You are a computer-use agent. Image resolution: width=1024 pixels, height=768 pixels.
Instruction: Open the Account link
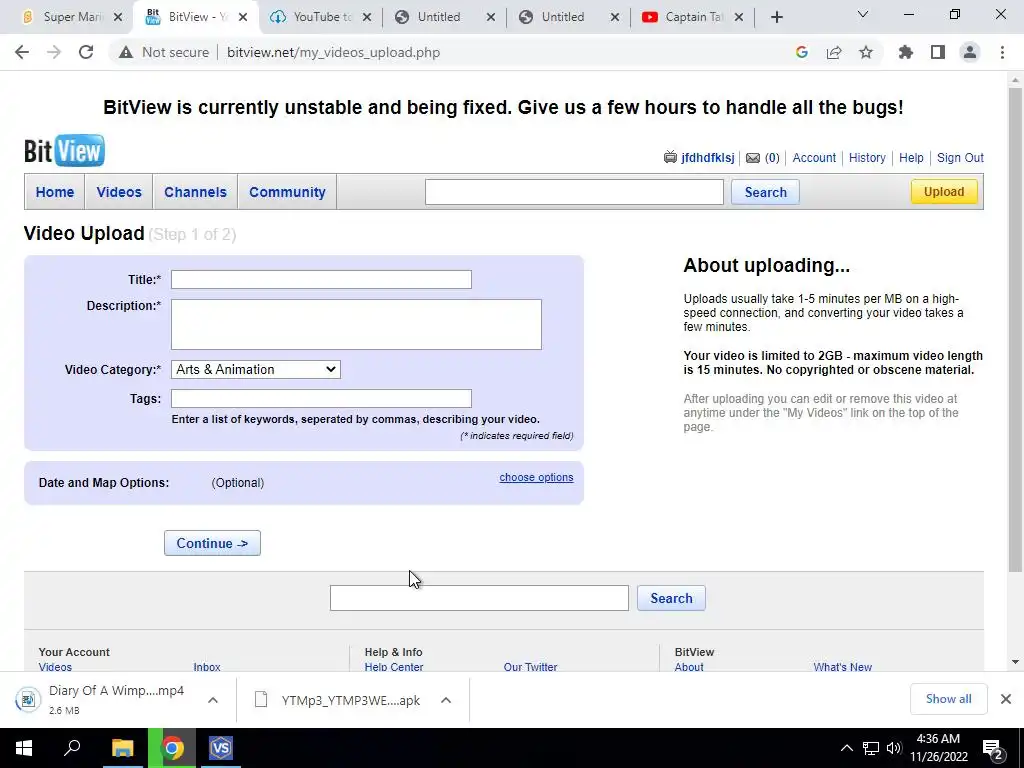coord(814,158)
